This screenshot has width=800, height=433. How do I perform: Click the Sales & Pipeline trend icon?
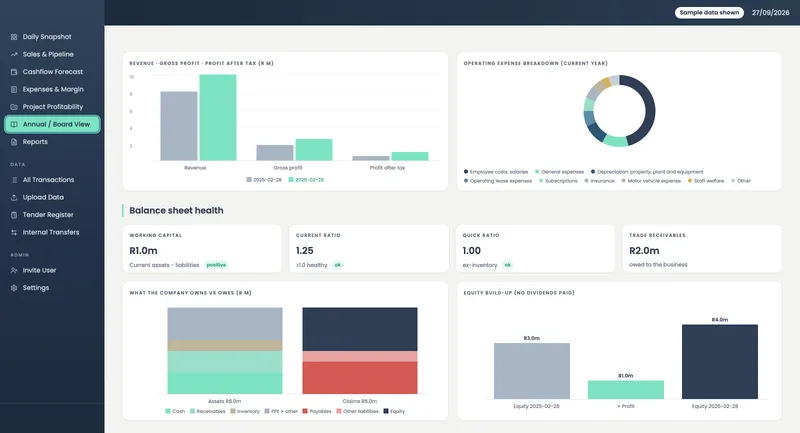14,54
